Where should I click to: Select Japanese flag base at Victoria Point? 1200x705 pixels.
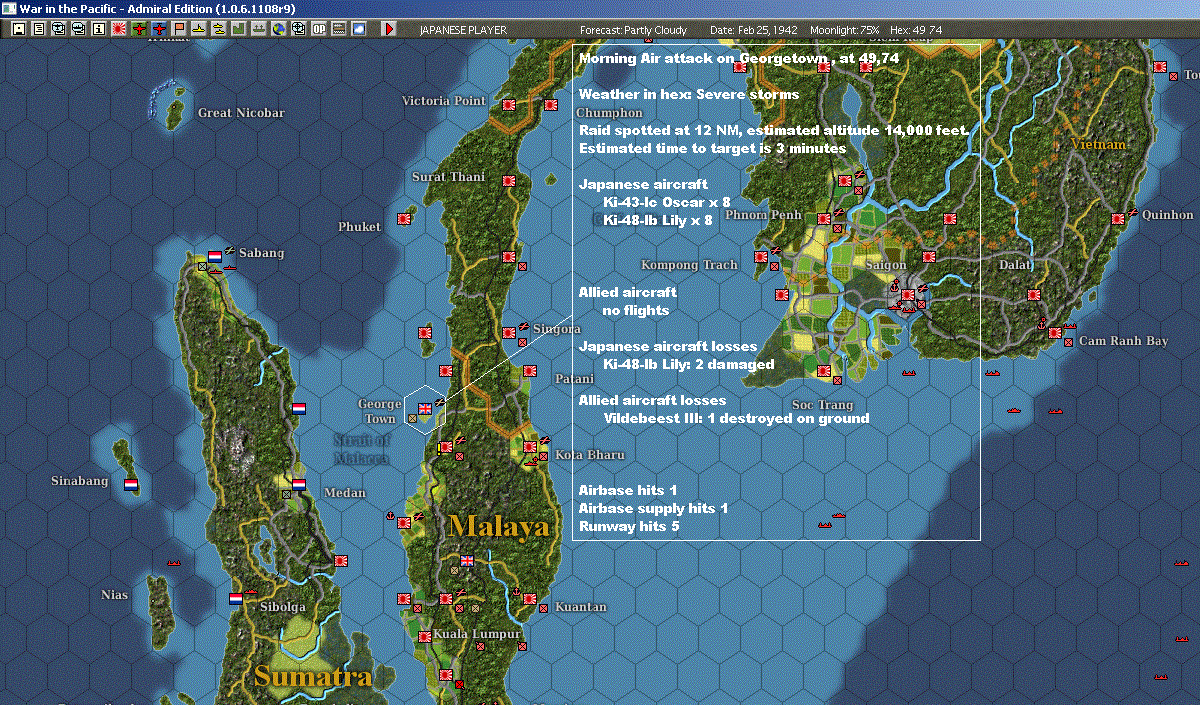click(508, 104)
